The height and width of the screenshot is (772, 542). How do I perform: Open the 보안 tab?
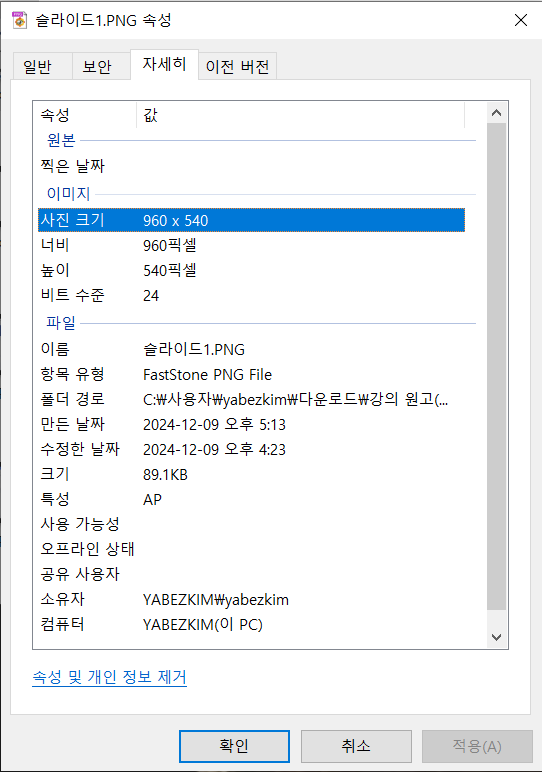(101, 66)
